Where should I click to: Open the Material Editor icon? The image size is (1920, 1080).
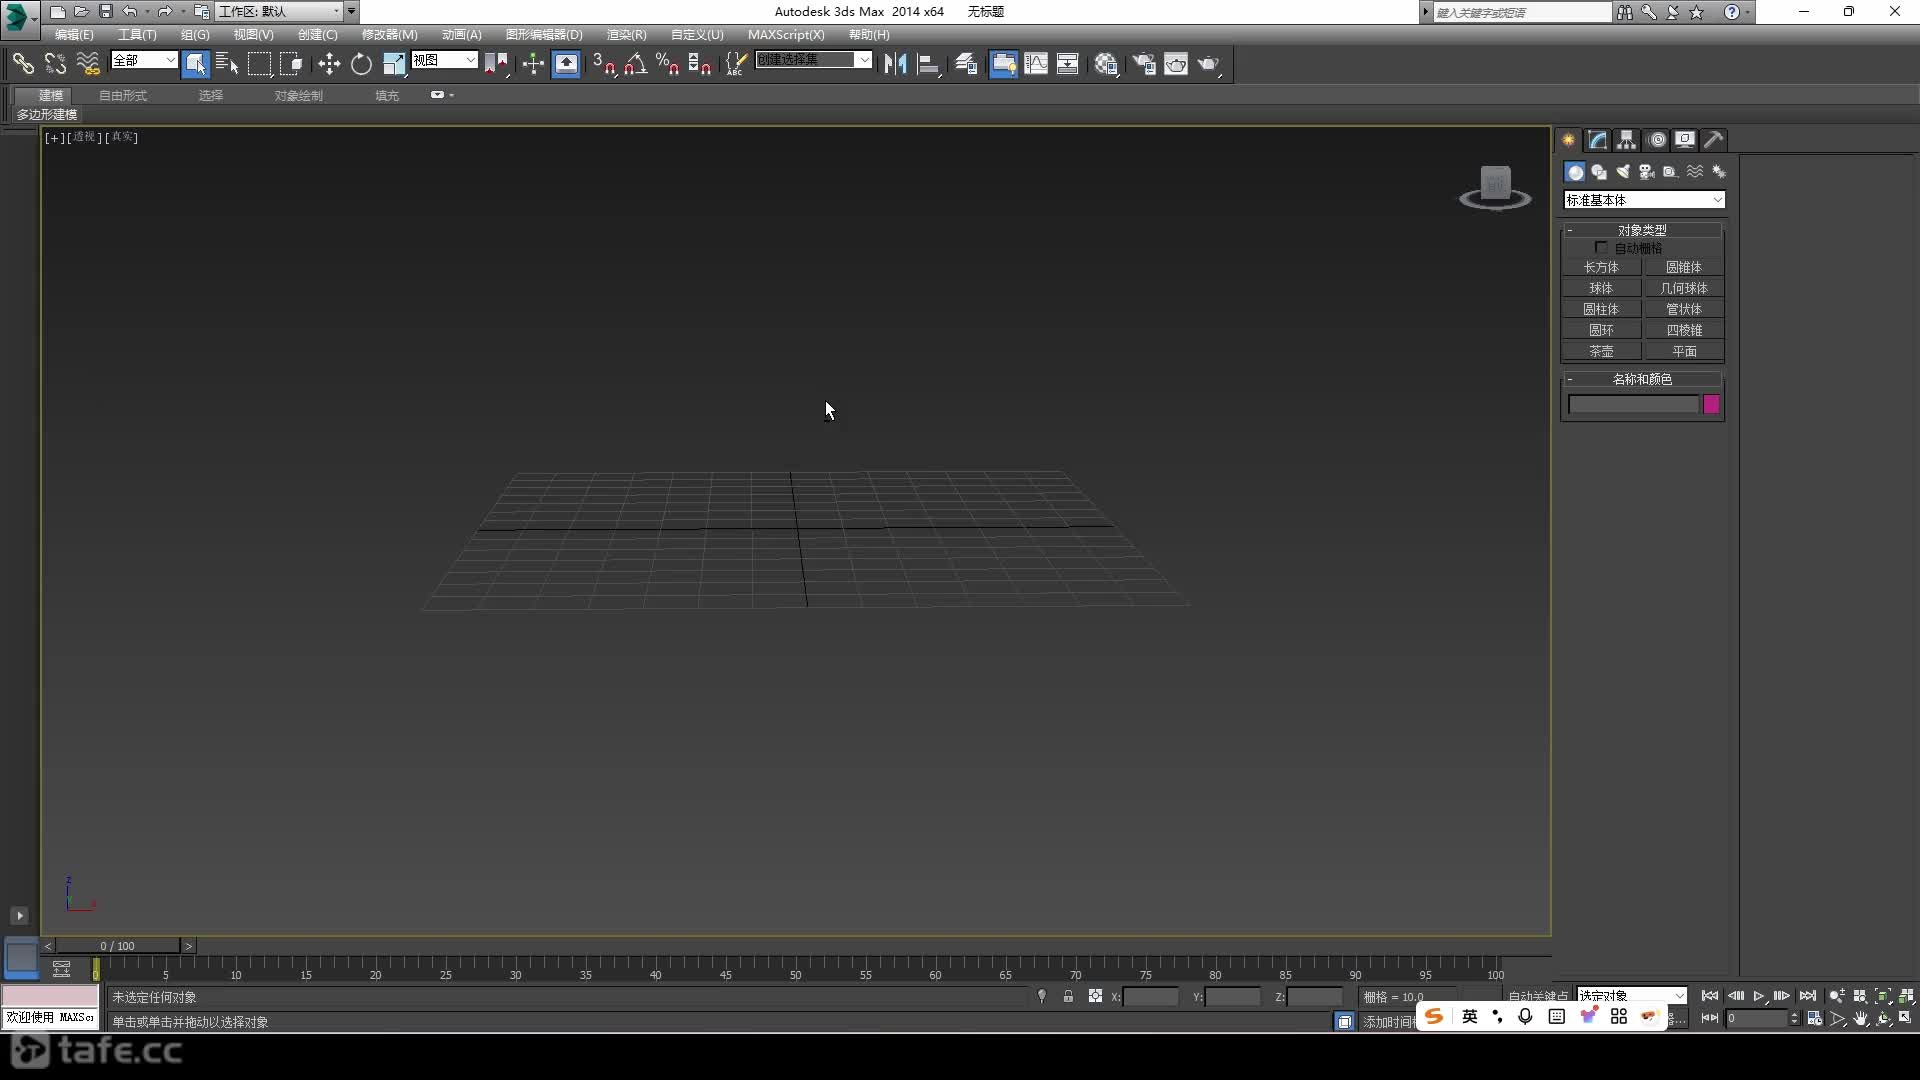click(x=1106, y=64)
